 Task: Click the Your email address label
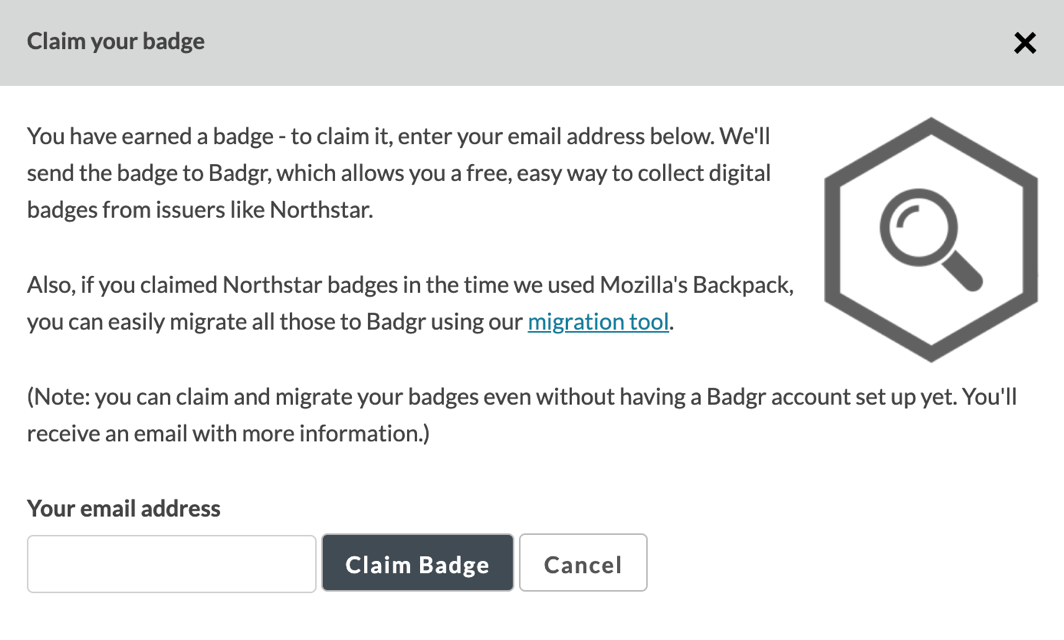click(x=124, y=508)
